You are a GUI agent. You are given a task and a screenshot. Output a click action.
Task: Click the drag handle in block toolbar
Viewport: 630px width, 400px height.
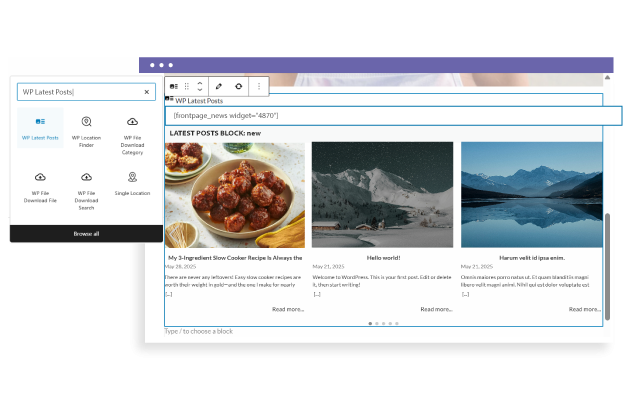point(186,87)
